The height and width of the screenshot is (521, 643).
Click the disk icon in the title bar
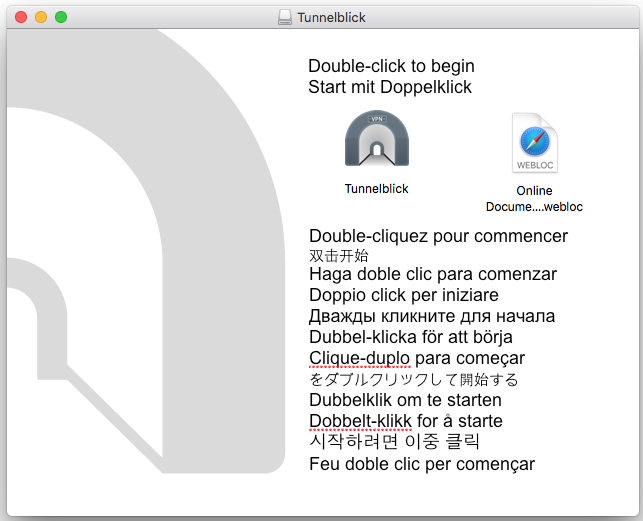pyautogui.click(x=285, y=17)
